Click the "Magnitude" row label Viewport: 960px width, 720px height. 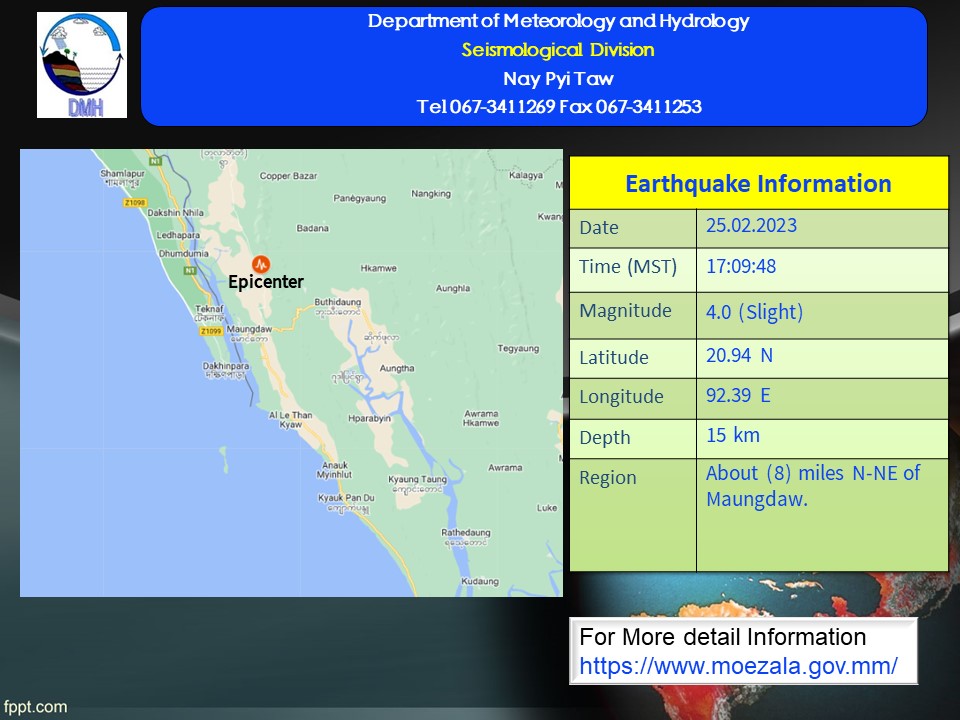coord(625,311)
